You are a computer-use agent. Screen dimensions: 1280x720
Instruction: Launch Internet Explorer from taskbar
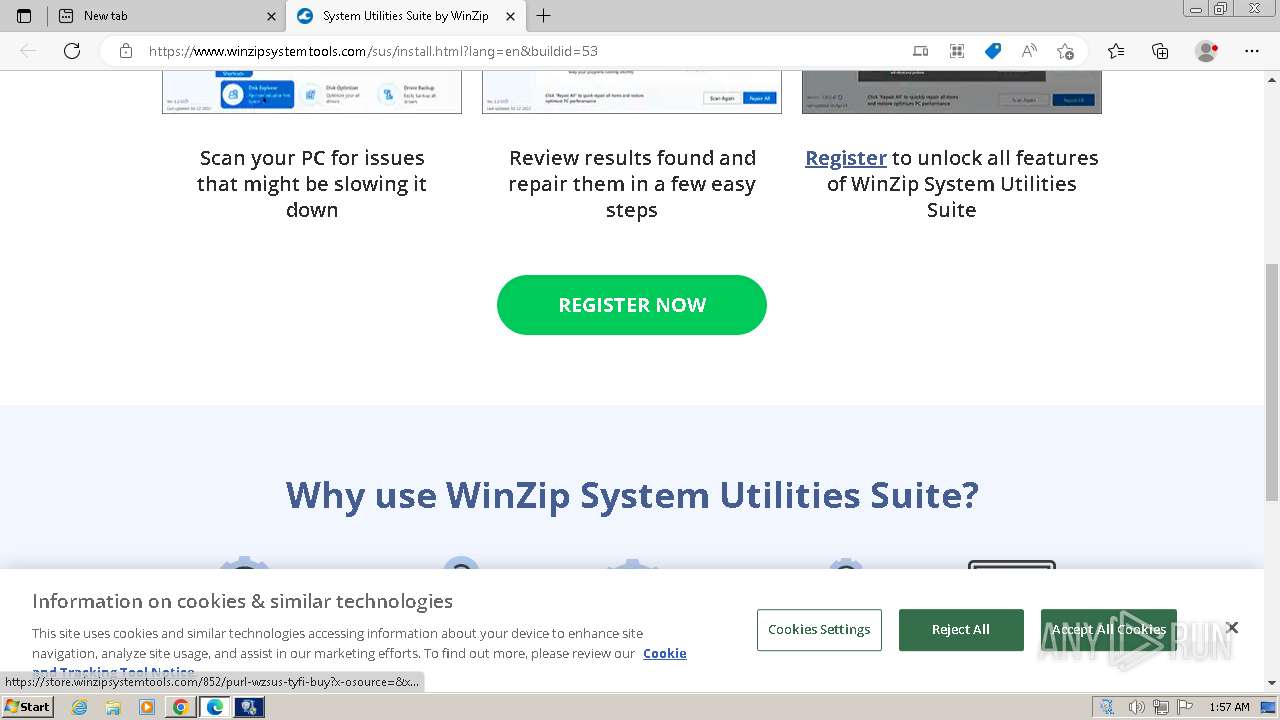79,707
